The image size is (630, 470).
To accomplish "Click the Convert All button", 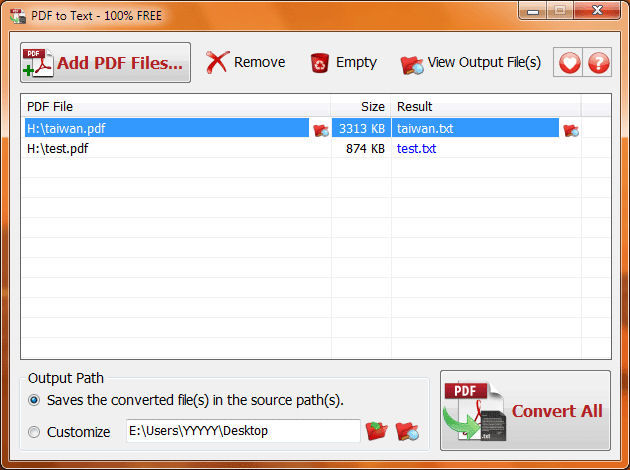I will 525,410.
